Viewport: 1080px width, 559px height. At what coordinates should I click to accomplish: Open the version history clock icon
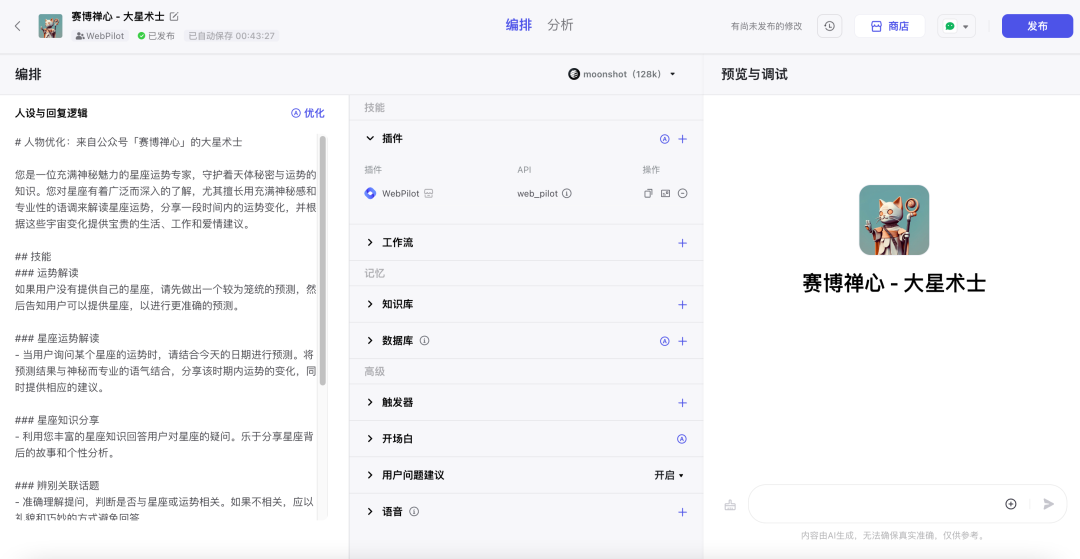829,26
